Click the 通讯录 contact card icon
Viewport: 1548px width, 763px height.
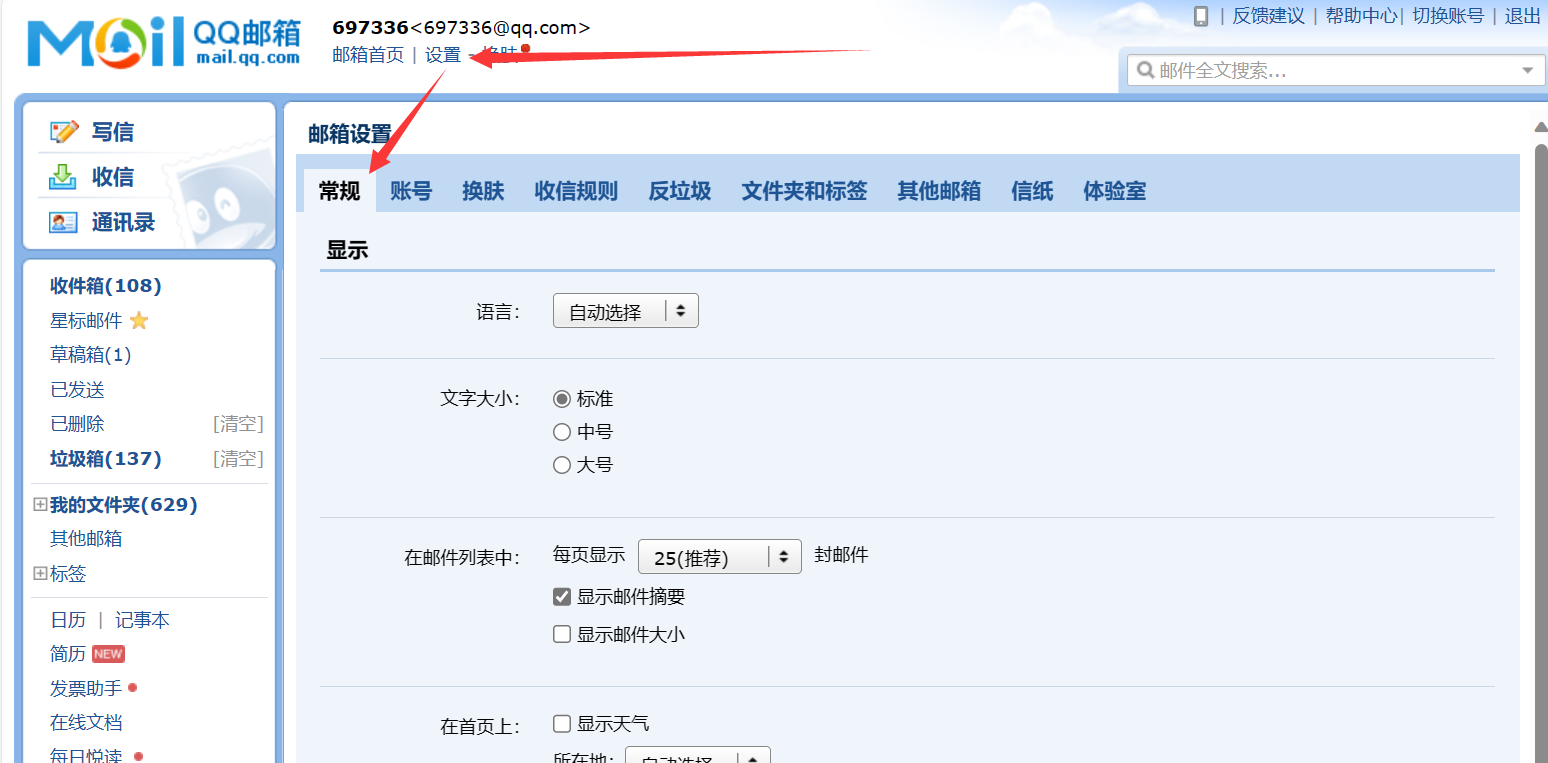pos(63,223)
